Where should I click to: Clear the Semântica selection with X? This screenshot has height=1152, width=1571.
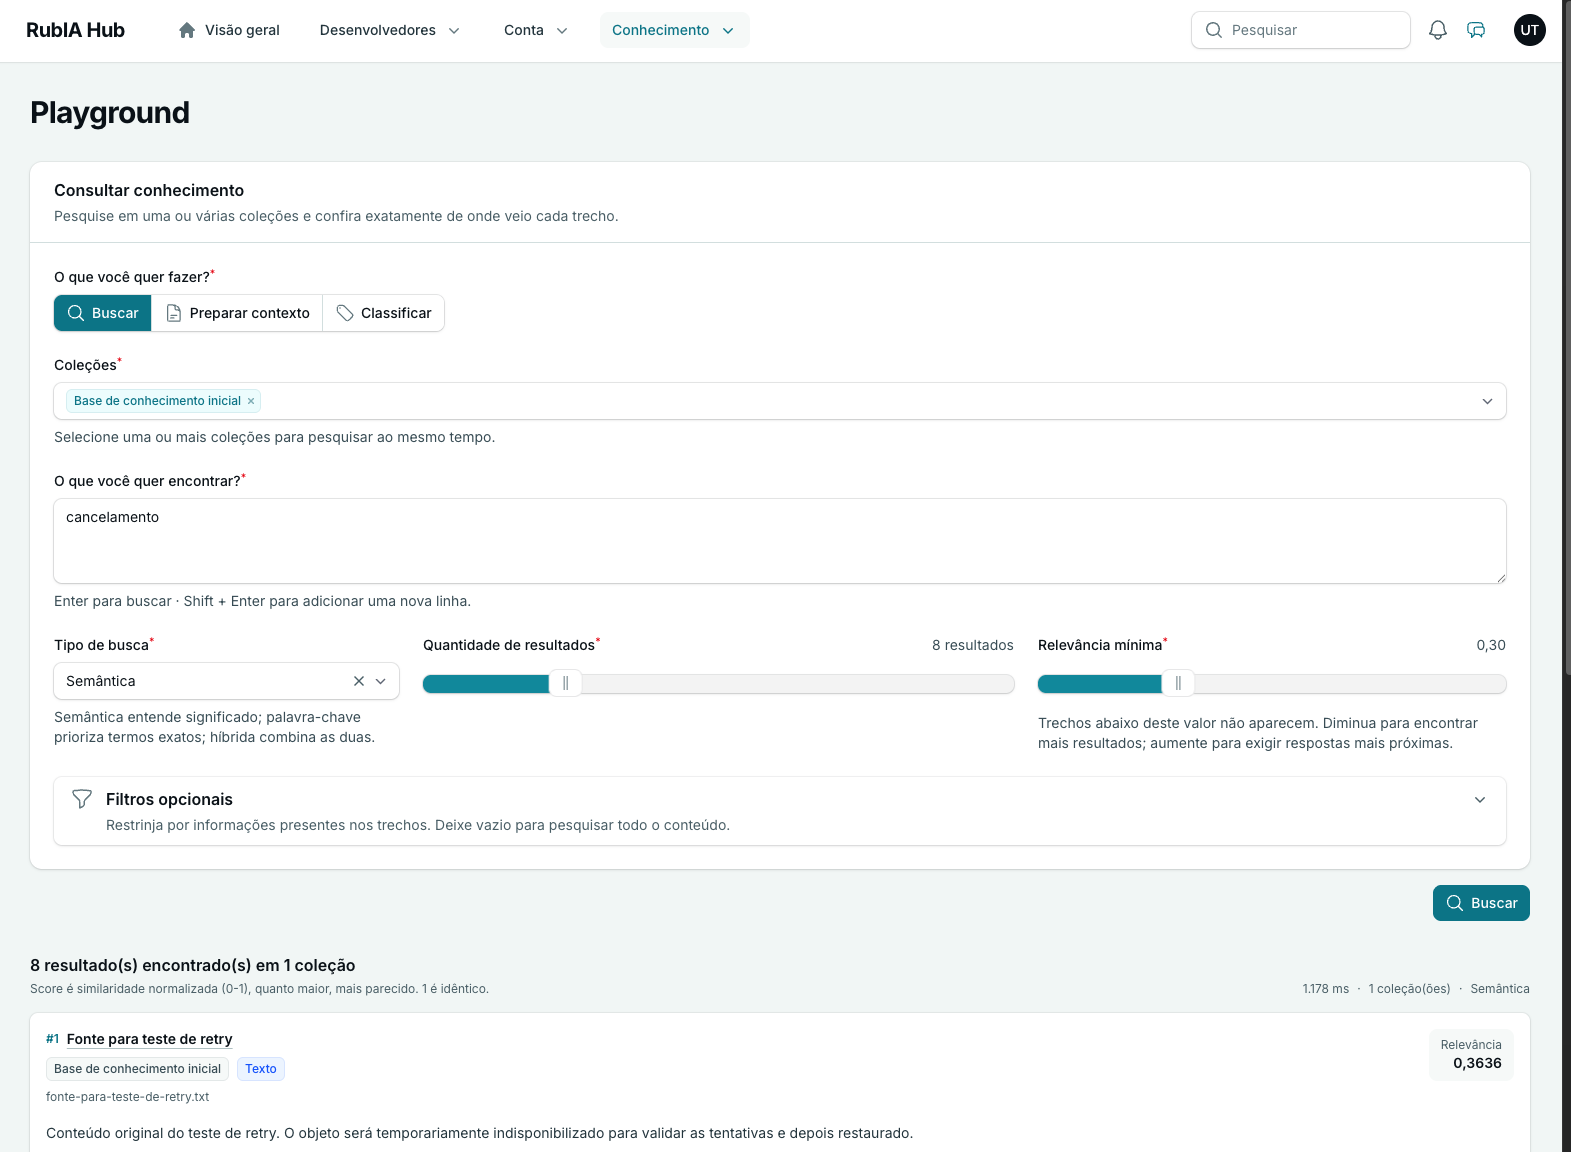point(359,681)
